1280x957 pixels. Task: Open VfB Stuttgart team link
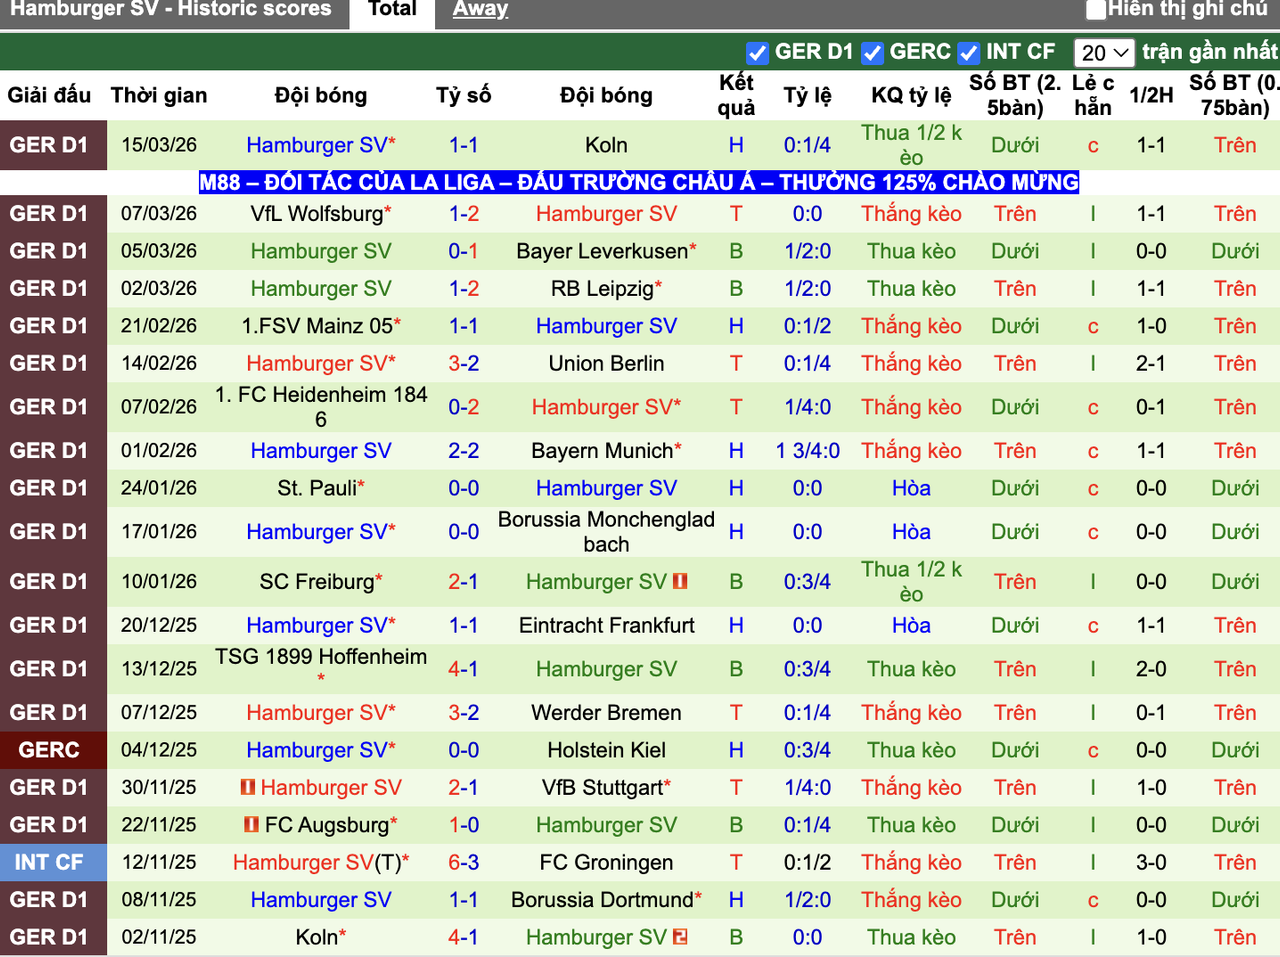tap(603, 788)
